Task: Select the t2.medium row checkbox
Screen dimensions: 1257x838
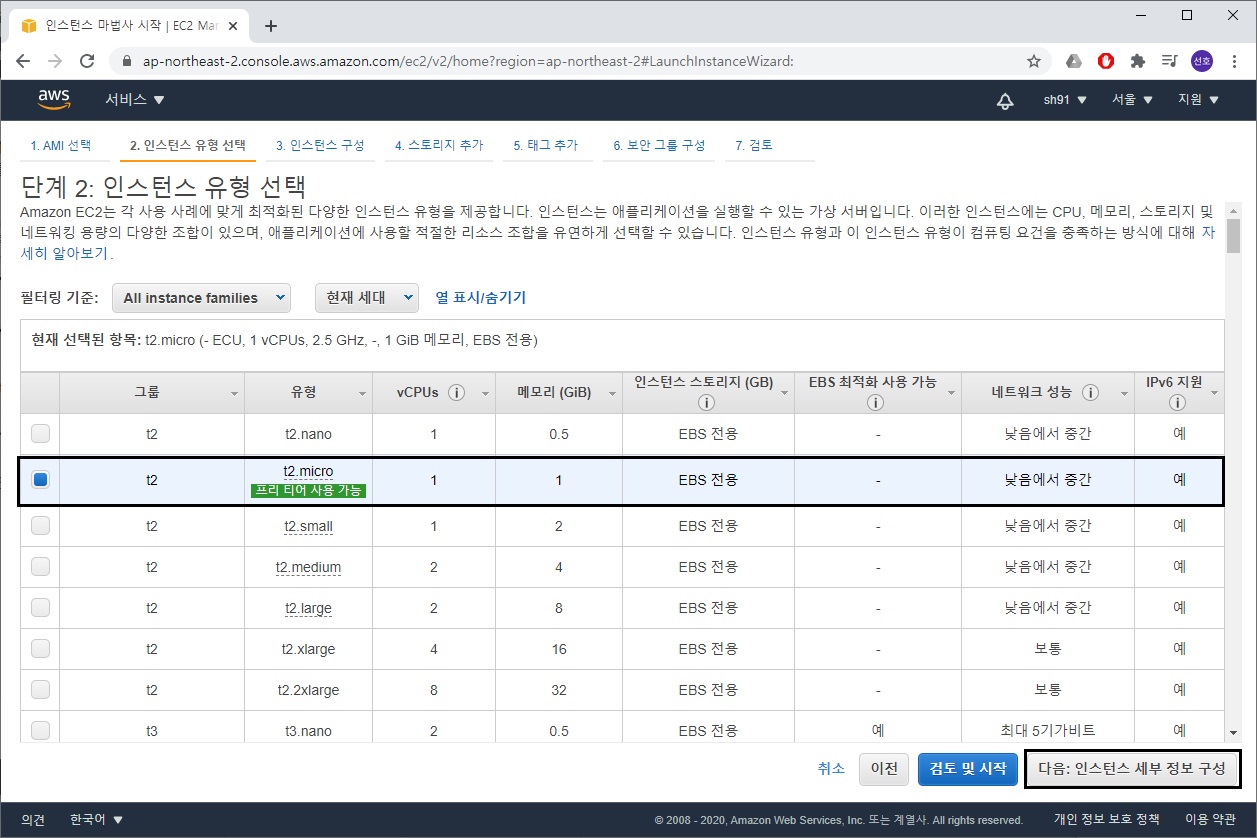Action: (x=40, y=567)
